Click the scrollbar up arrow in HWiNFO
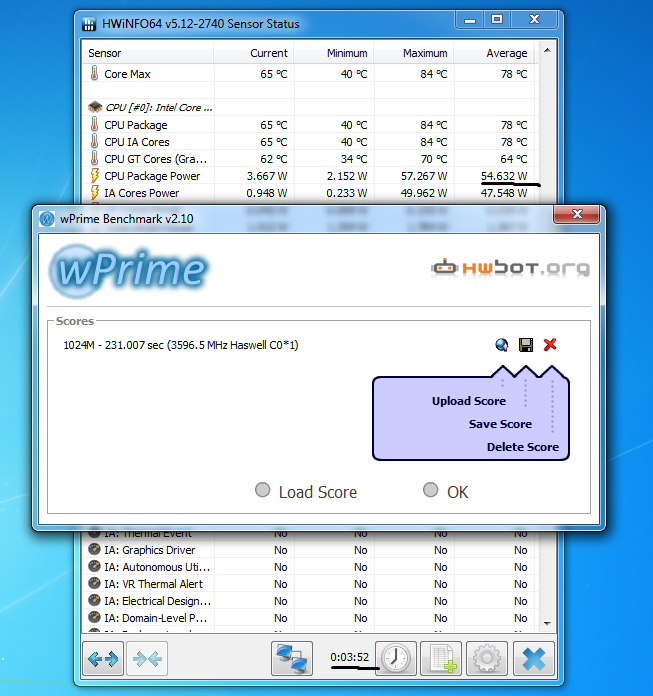Viewport: 653px width, 696px height. (x=547, y=51)
